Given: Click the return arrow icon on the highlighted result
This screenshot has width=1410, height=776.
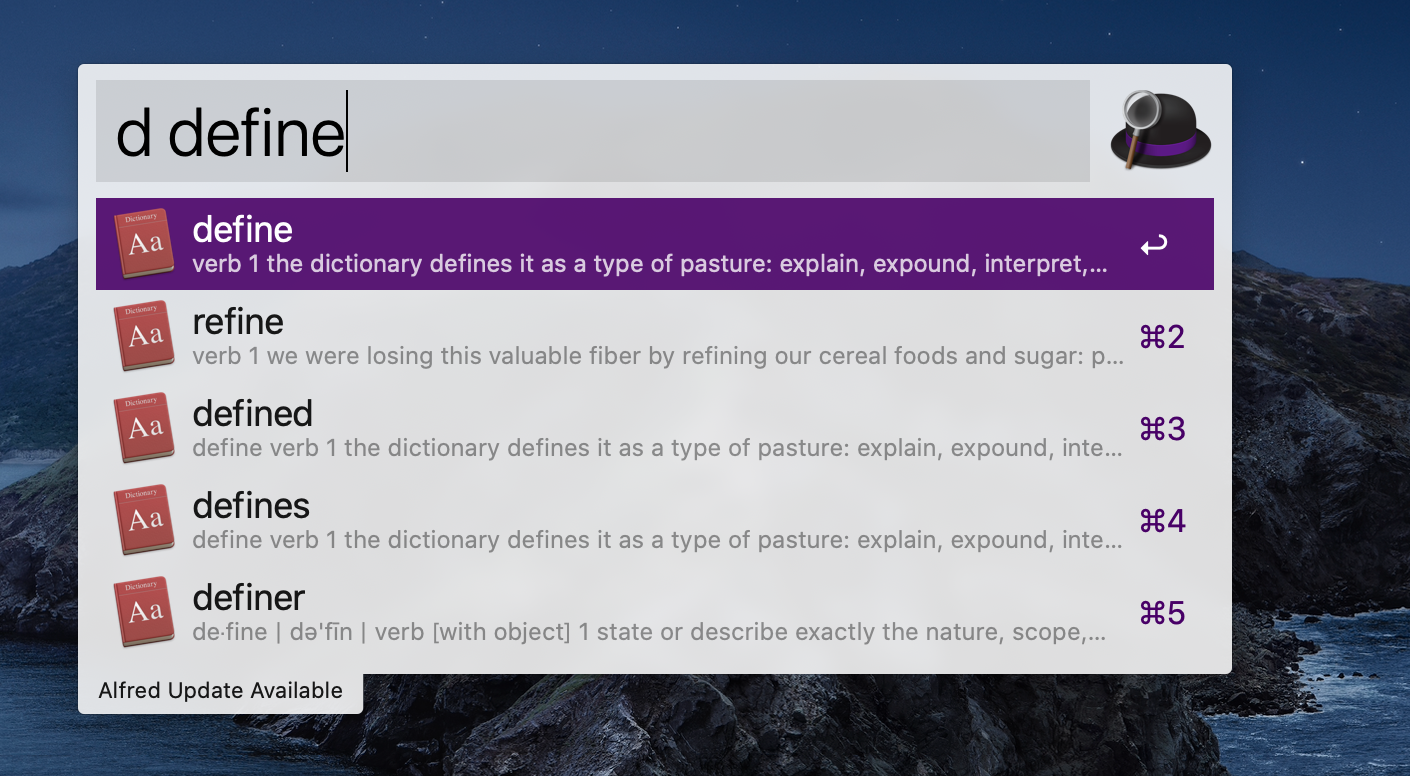Looking at the screenshot, I should 1154,245.
